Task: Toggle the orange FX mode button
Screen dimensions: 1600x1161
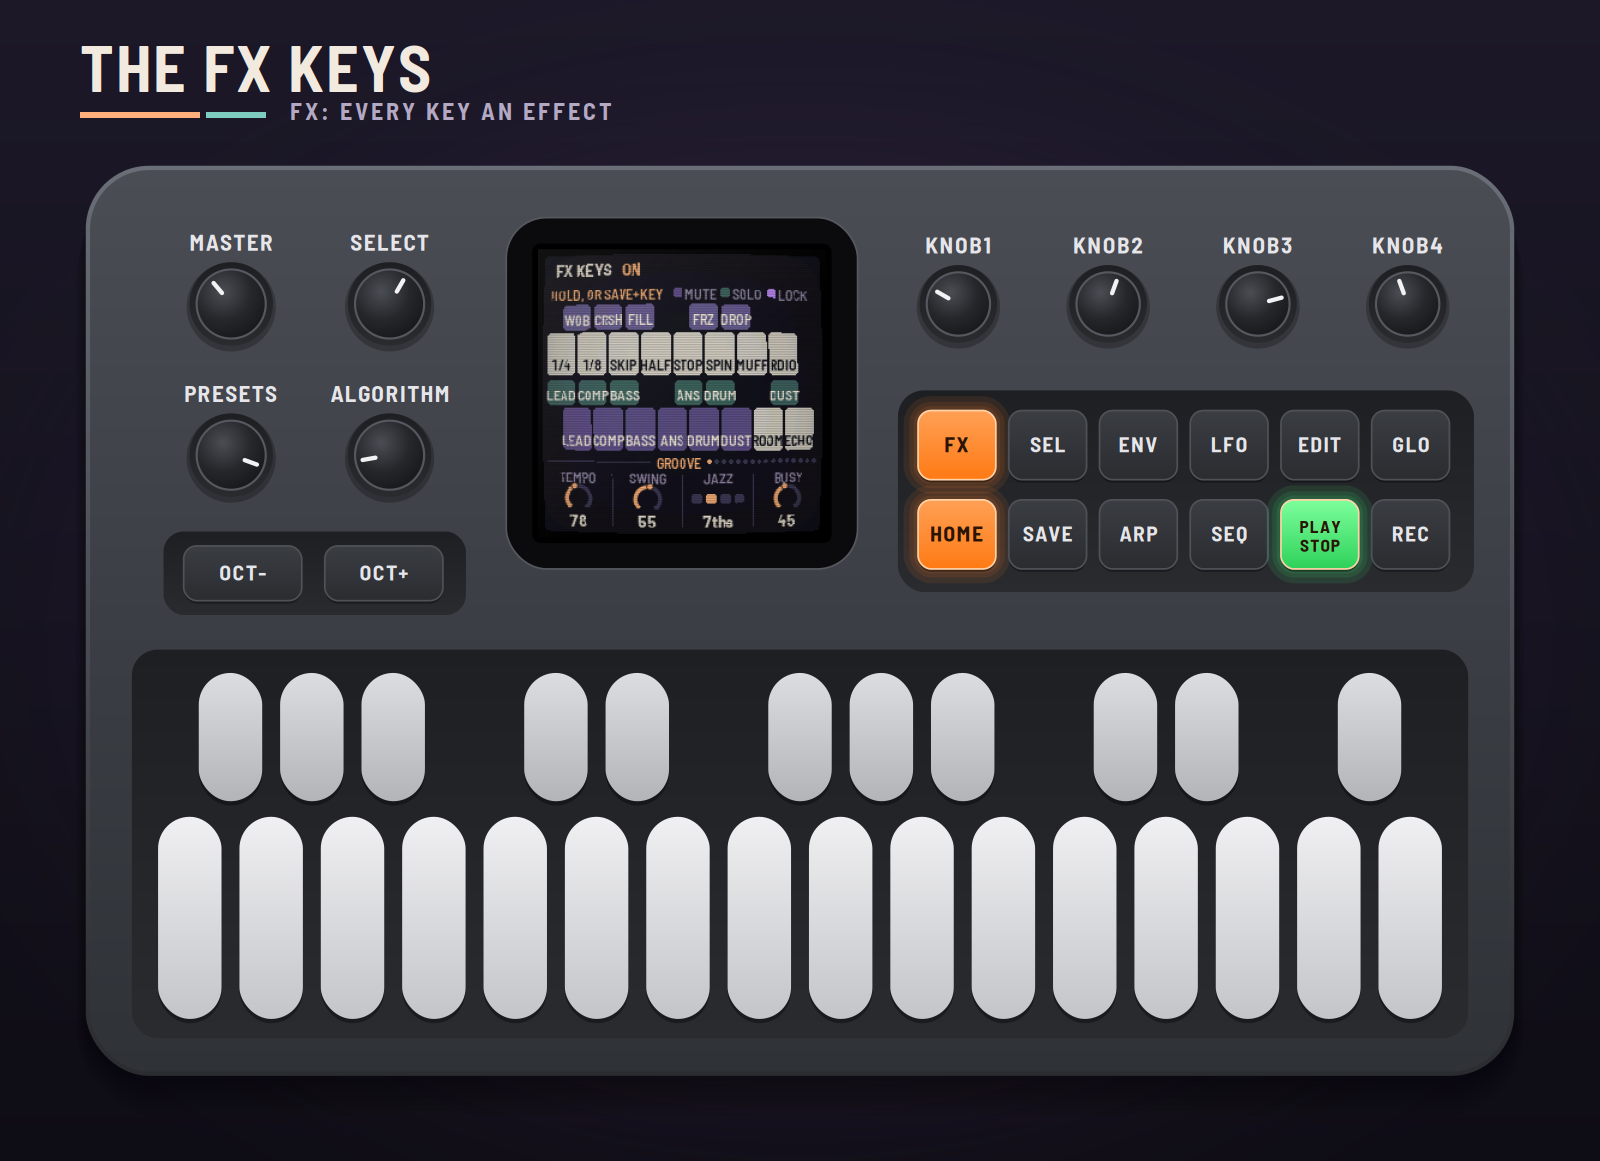Action: tap(957, 445)
